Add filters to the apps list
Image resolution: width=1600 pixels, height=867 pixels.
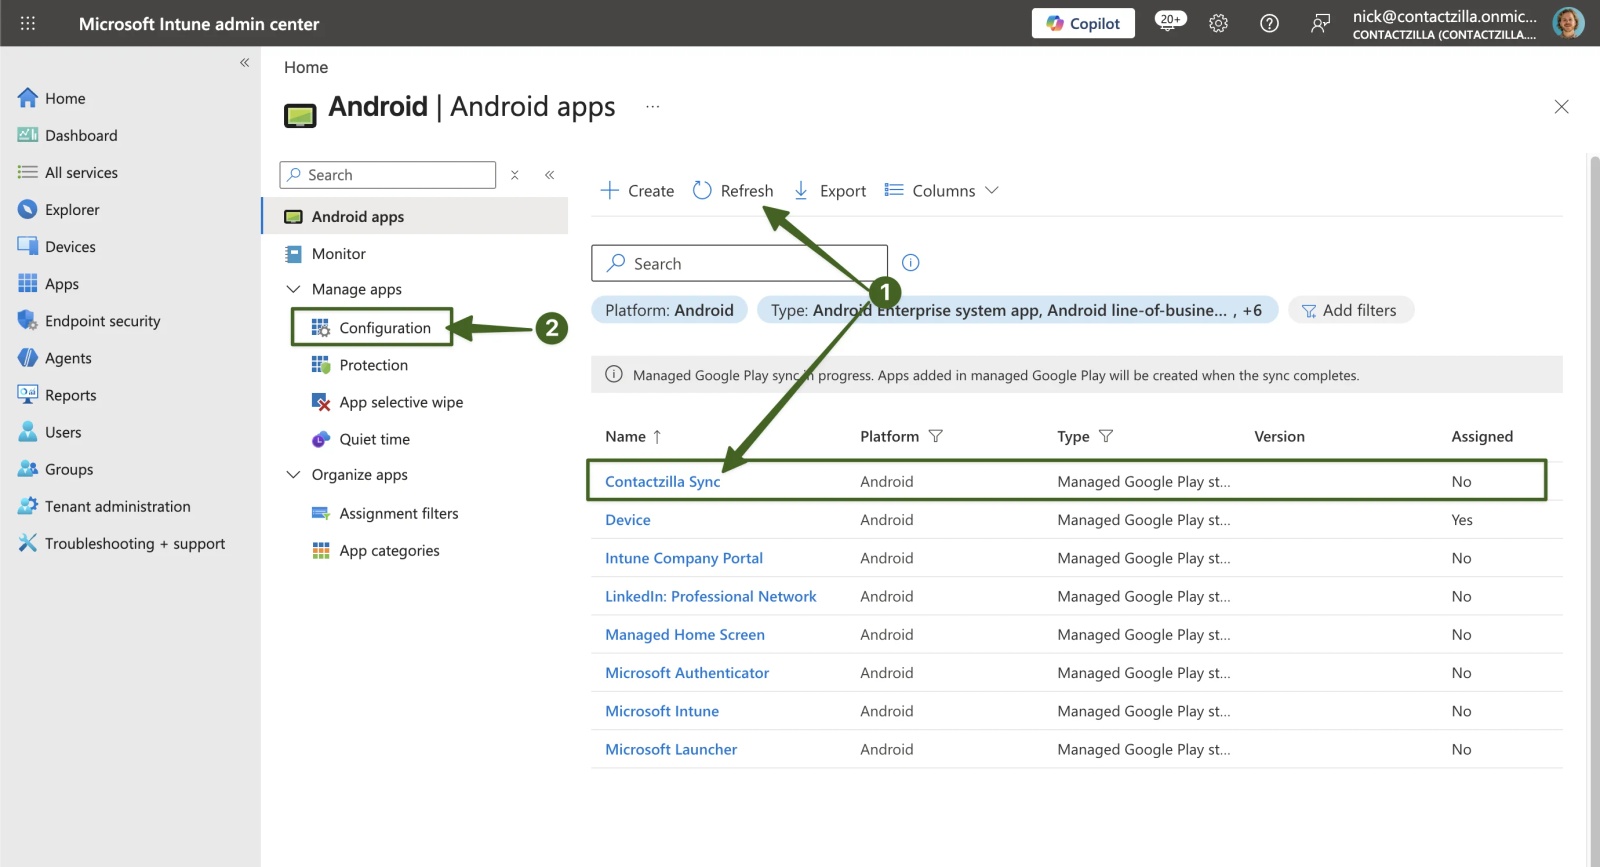pos(1350,310)
